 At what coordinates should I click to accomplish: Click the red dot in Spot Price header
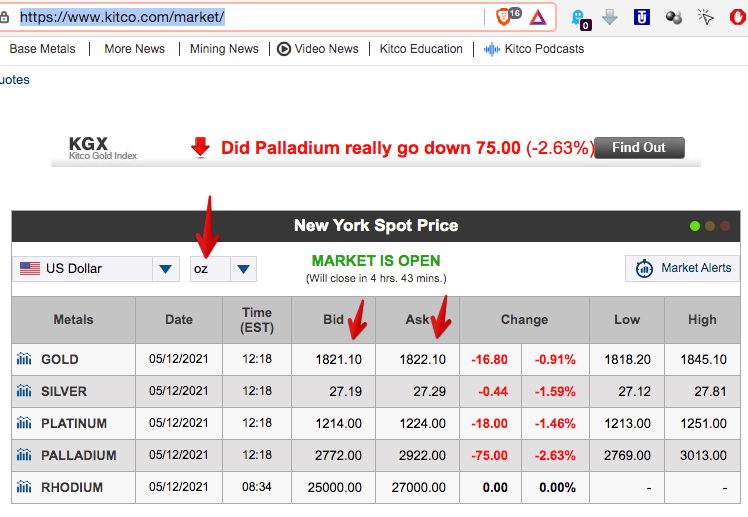[725, 226]
